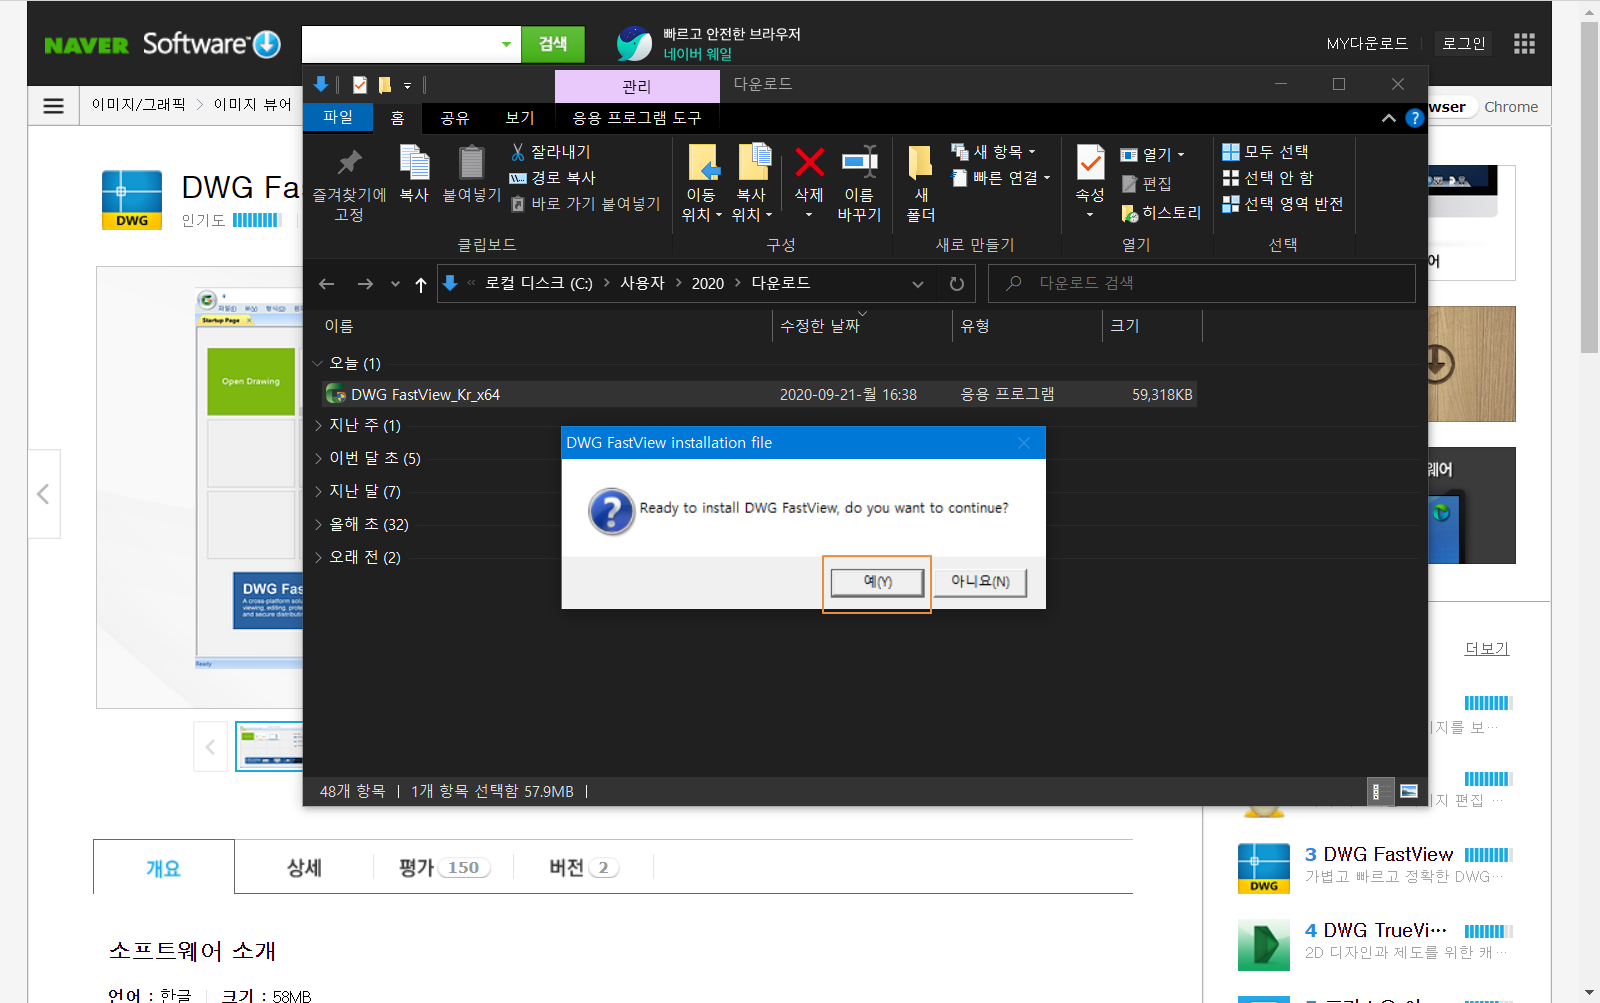The image size is (1600, 1003).
Task: Click the Manage (관리) contextual tab
Action: (637, 86)
